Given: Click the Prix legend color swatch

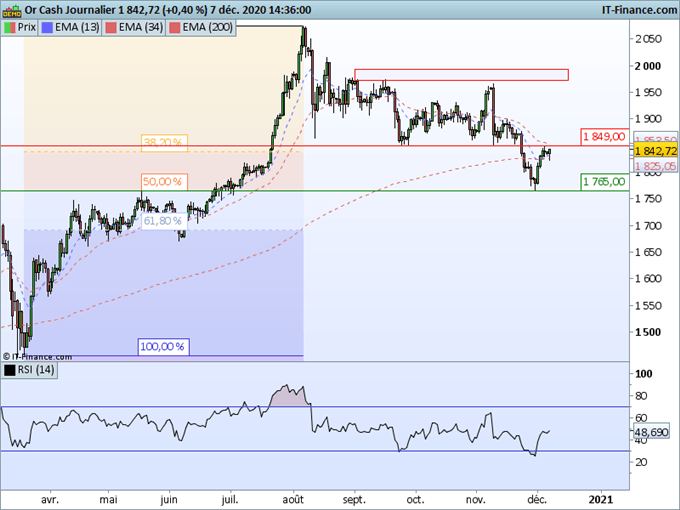Looking at the screenshot, I should [x=10, y=28].
